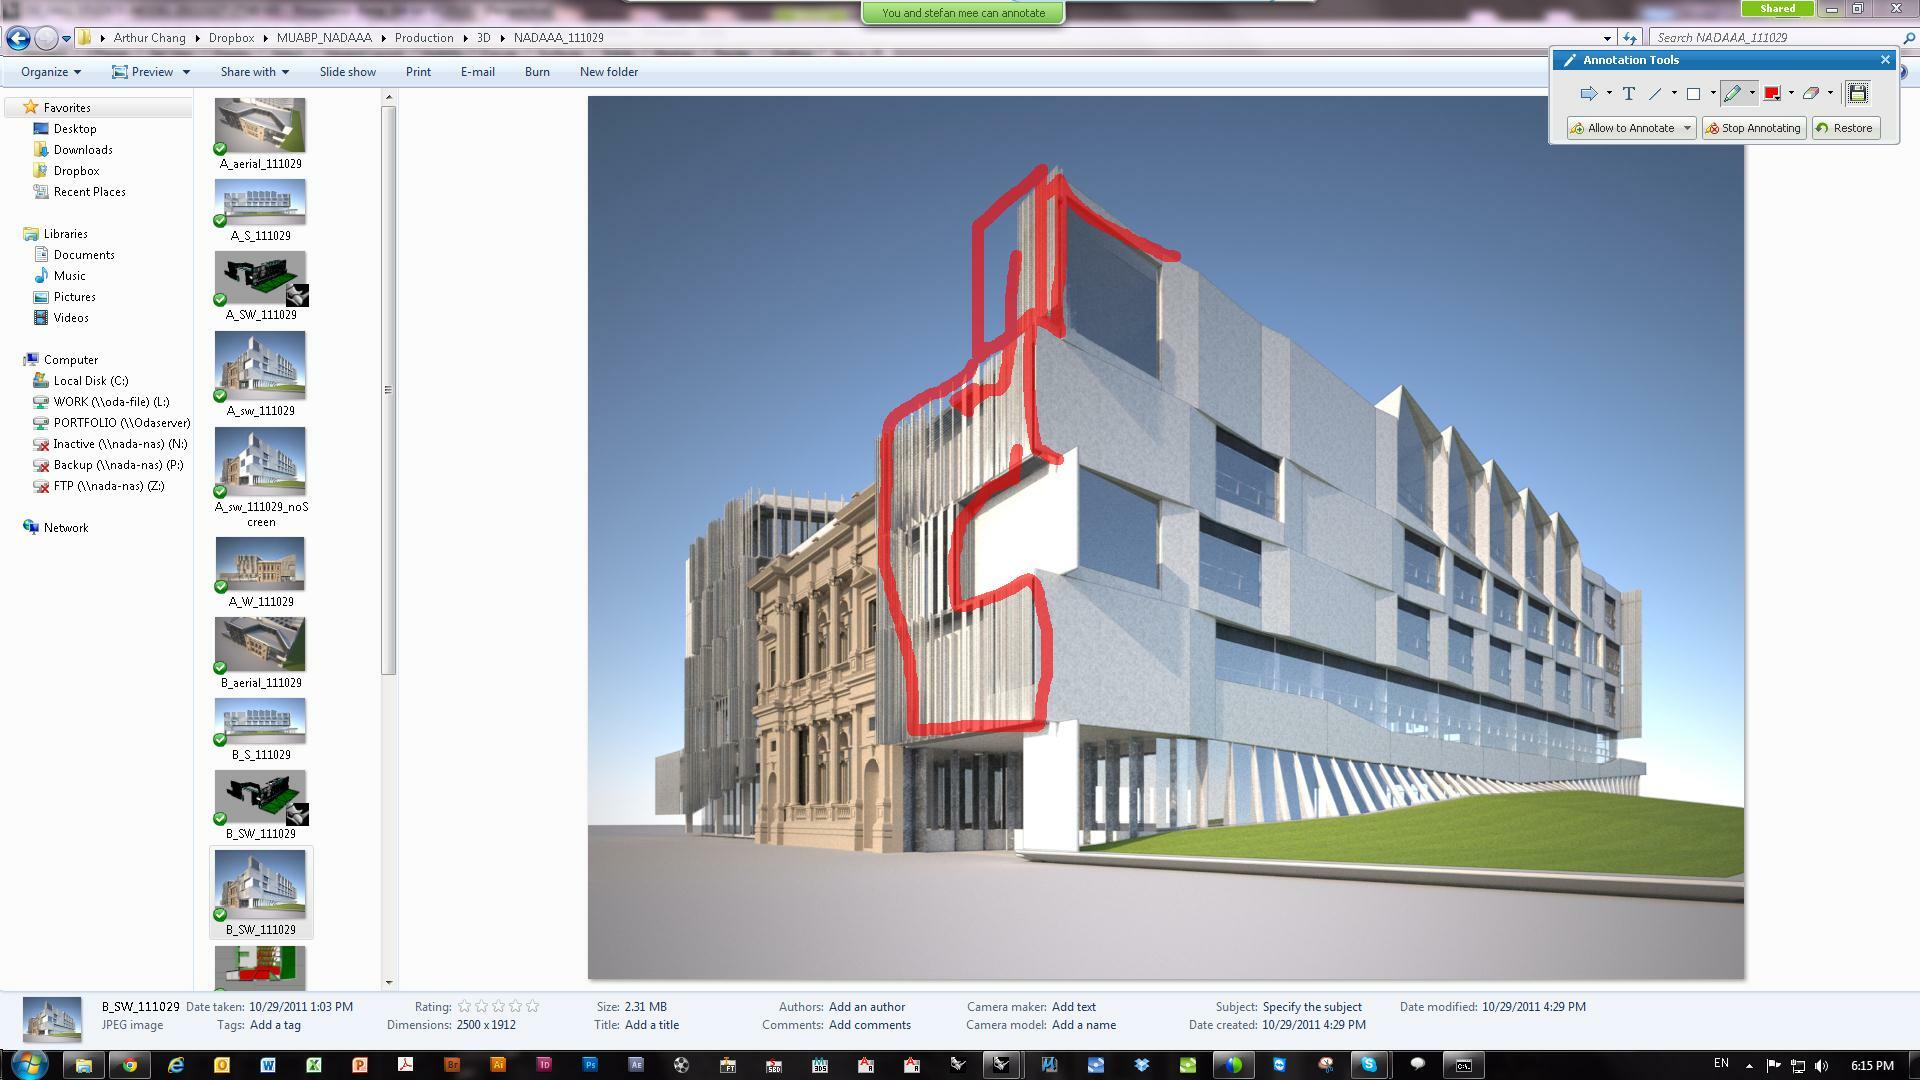Click Stop Annotating button

tap(1754, 128)
